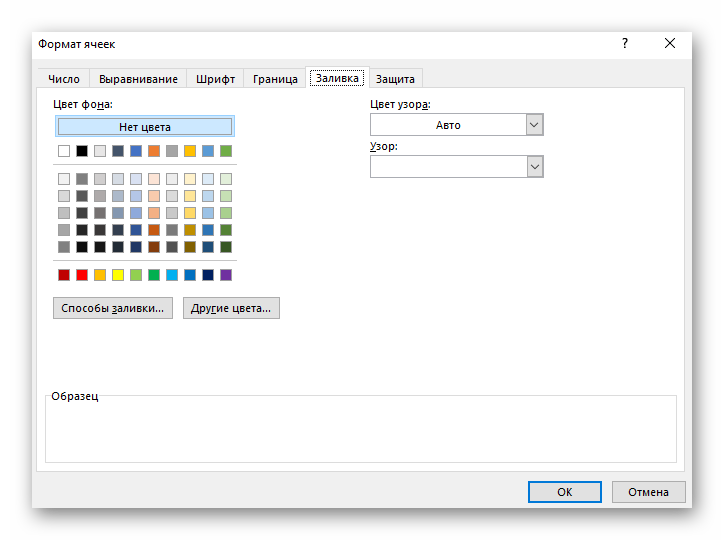Screen dimensions: 724x540
Task: Select the Граница tab
Action: point(275,79)
